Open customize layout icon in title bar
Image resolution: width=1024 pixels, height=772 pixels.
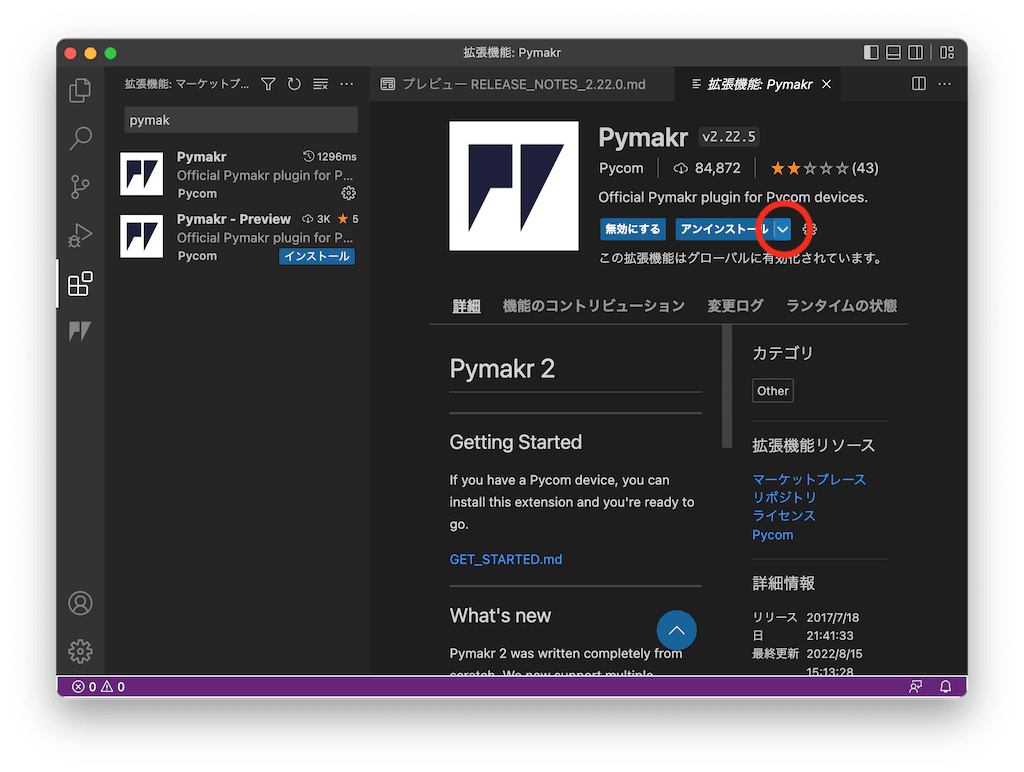[x=948, y=53]
